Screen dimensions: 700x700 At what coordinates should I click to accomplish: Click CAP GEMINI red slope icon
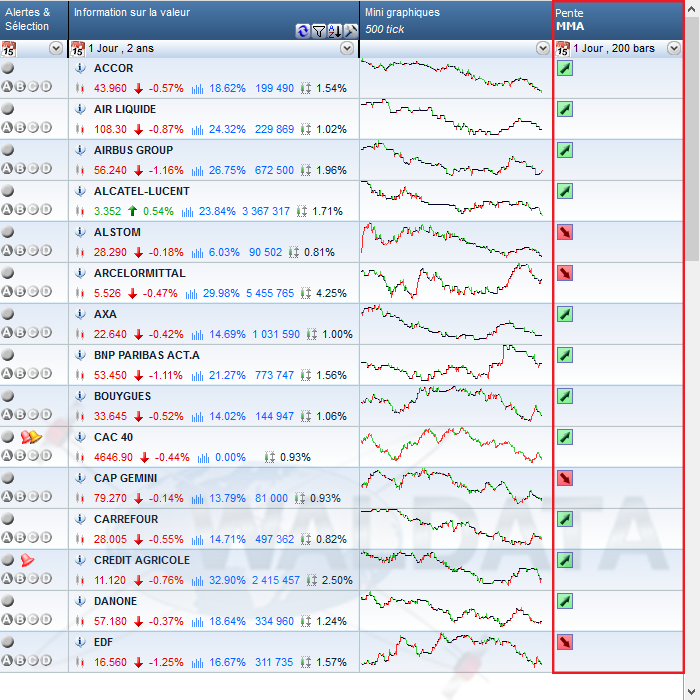565,478
